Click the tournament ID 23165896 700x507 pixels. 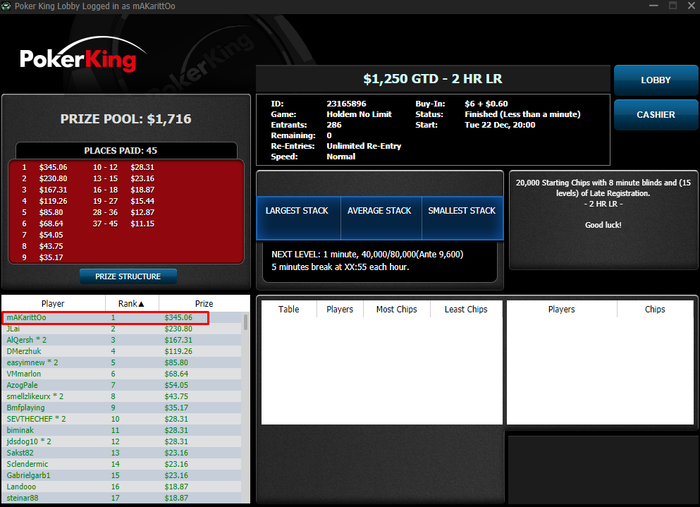coord(346,104)
